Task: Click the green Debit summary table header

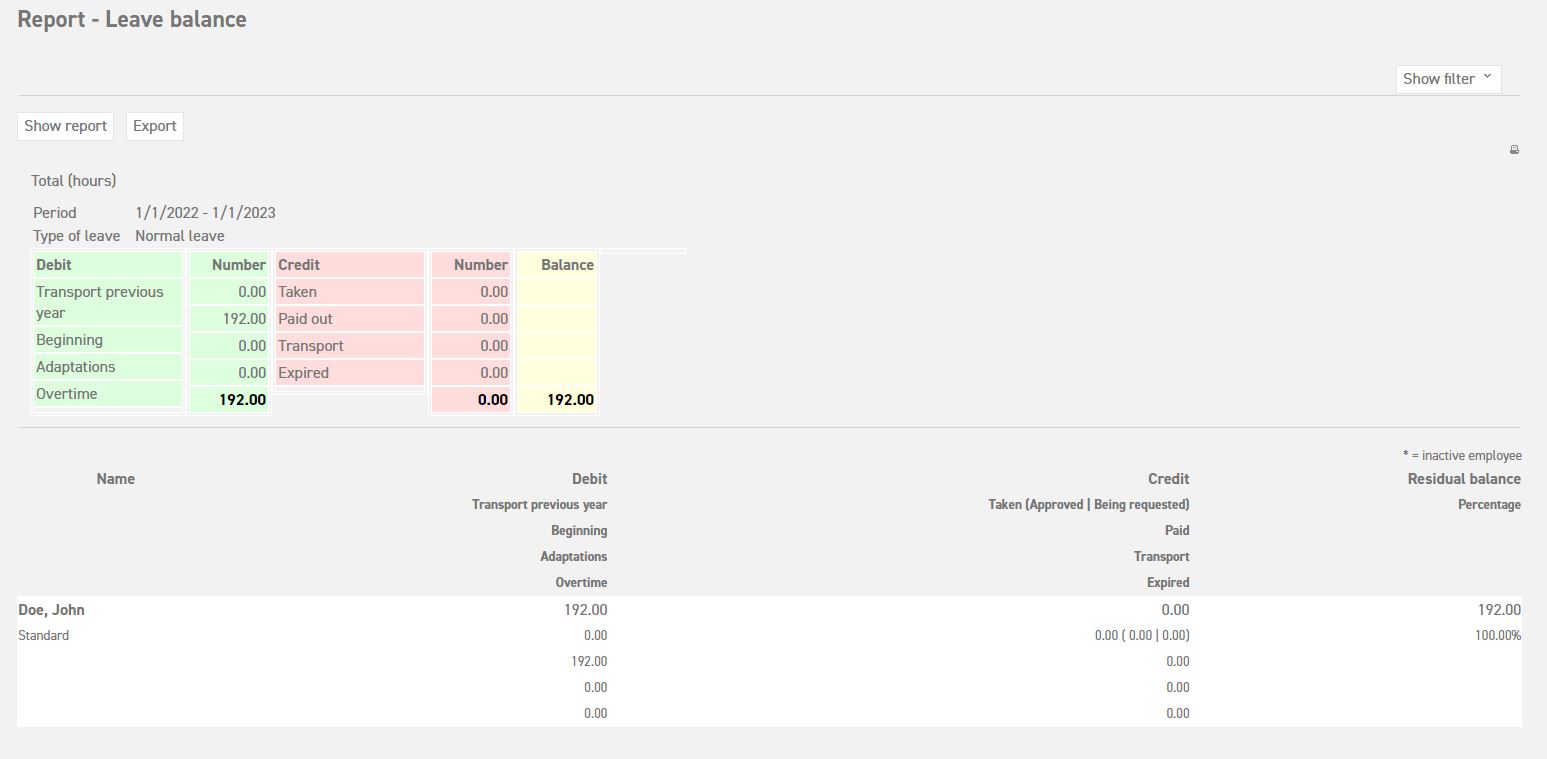Action: pos(54,265)
